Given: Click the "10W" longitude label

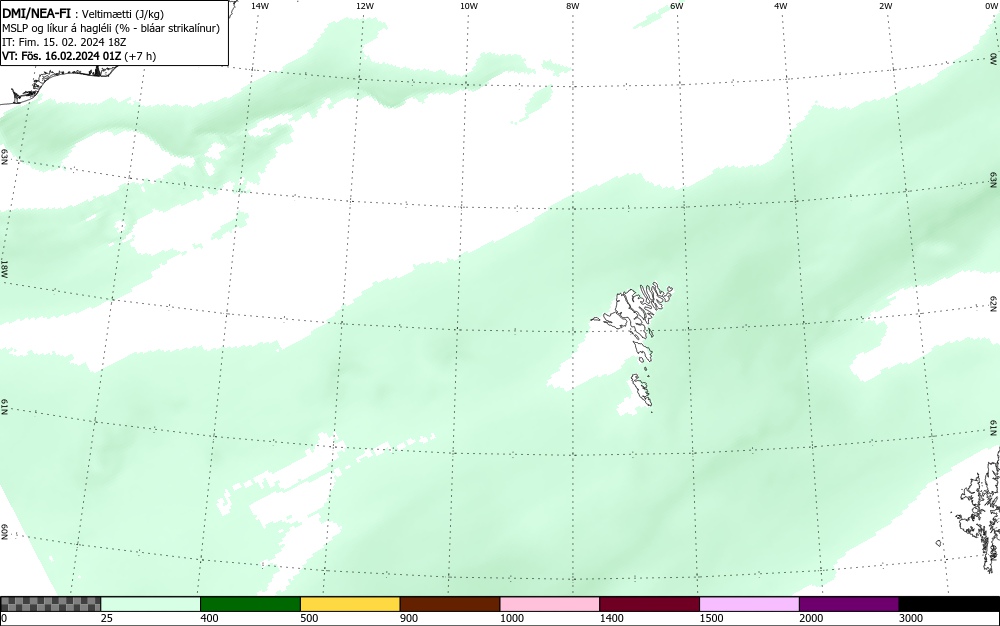Looking at the screenshot, I should coord(469,6).
